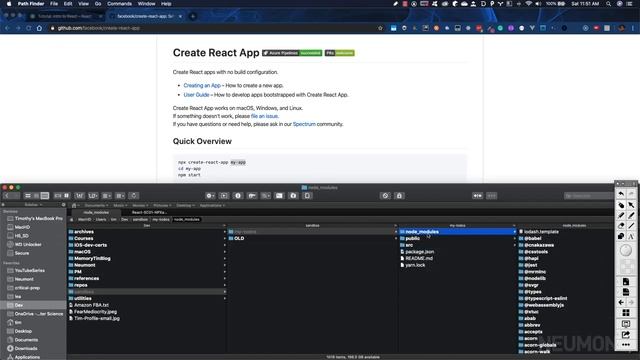Select YouTubeSeries in sidebar favorites
The height and width of the screenshot is (360, 640).
click(x=30, y=271)
